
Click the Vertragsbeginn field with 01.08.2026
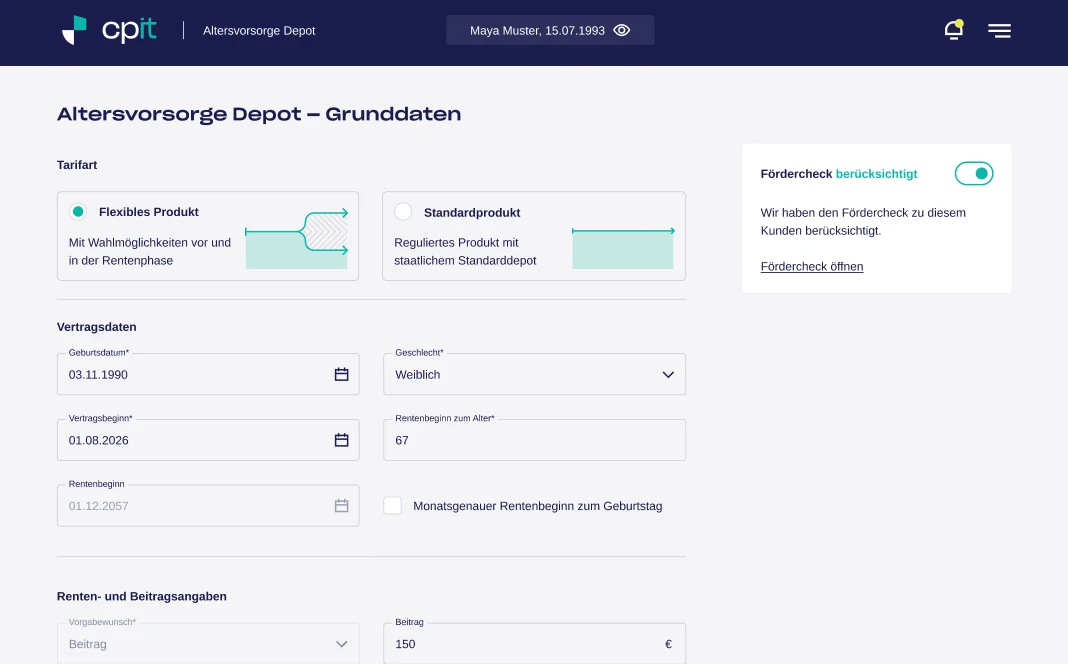pos(208,440)
